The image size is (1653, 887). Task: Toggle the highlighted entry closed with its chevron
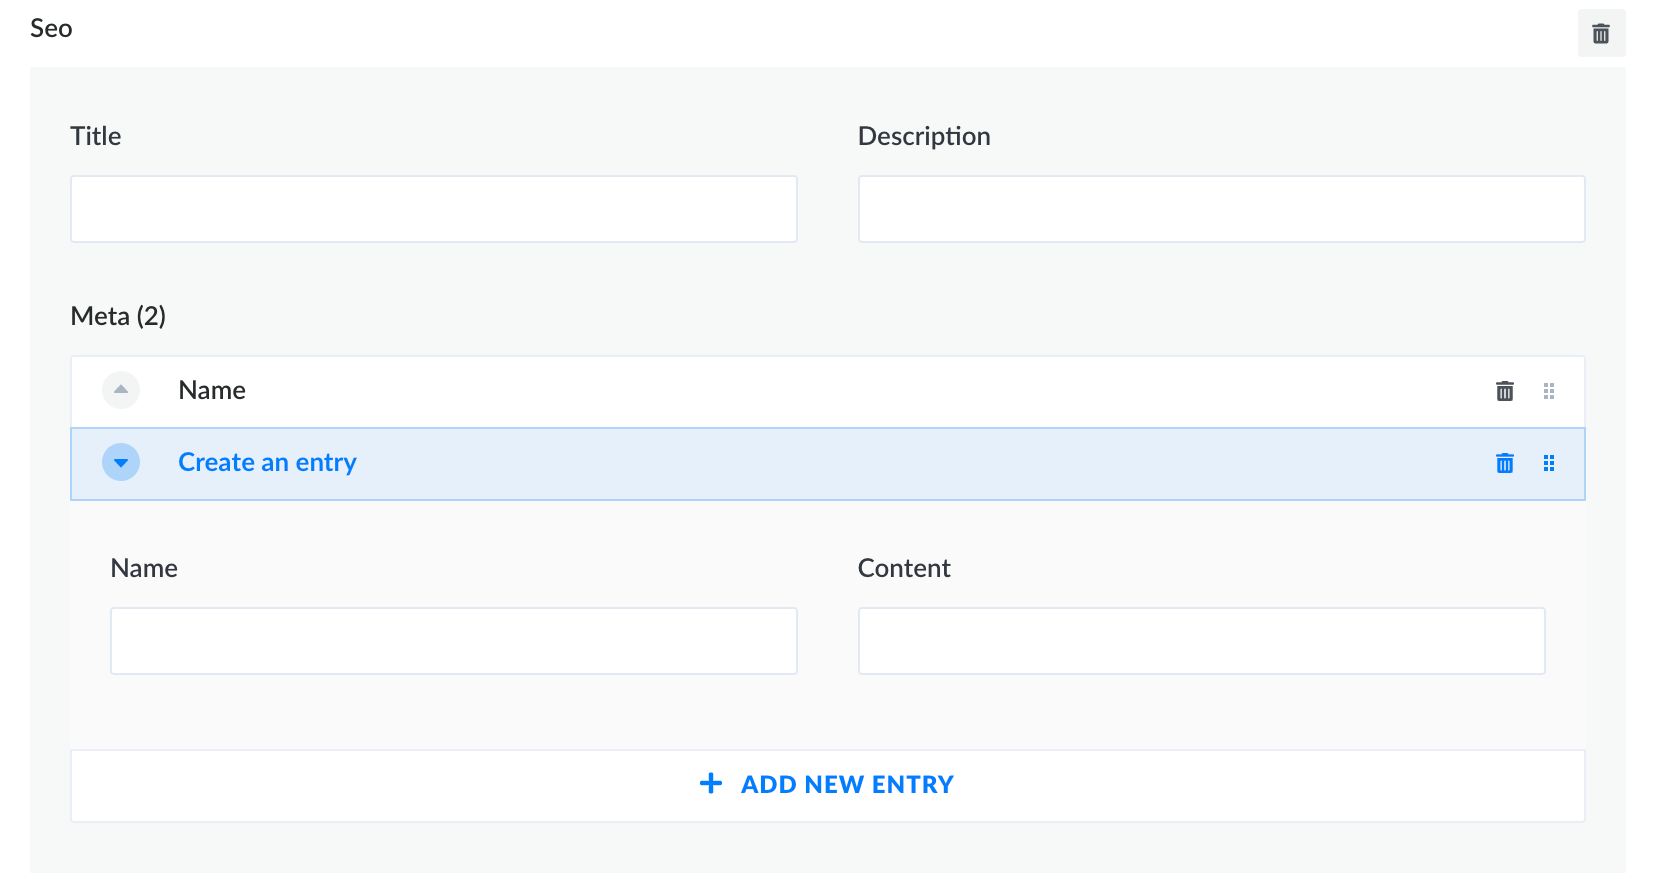(x=120, y=462)
